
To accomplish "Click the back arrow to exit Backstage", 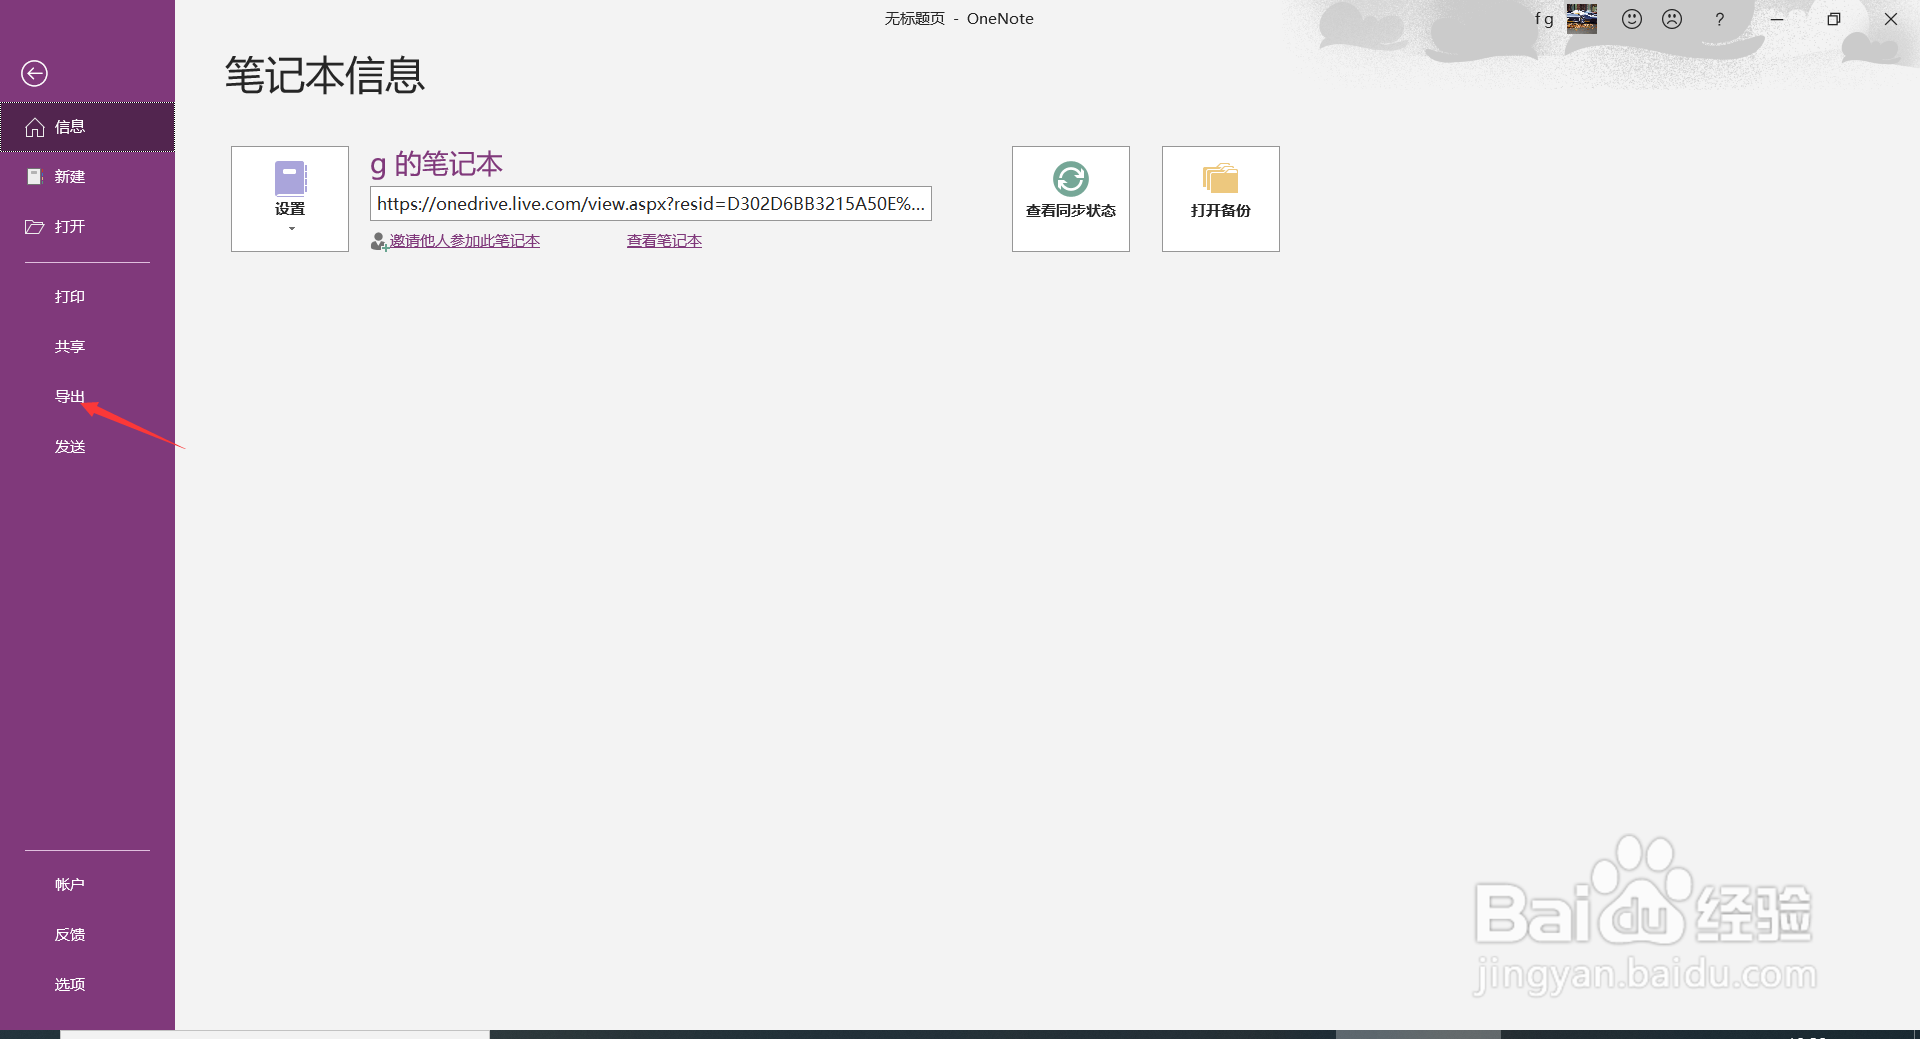I will click(x=34, y=73).
